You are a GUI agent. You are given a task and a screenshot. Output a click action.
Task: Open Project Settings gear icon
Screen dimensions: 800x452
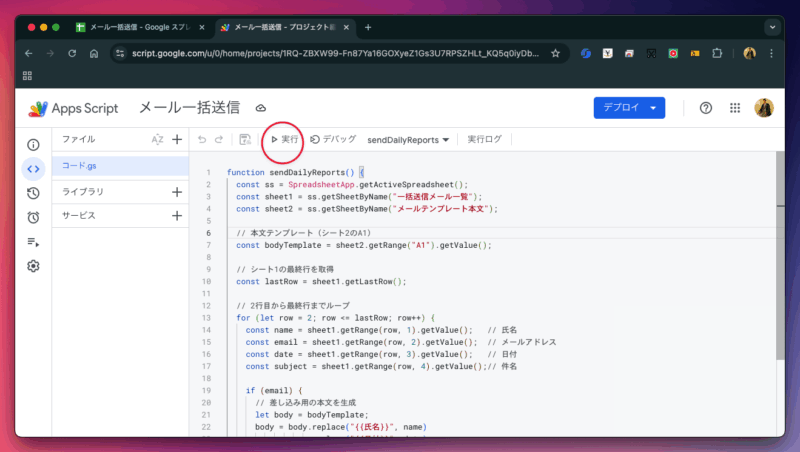tap(33, 266)
